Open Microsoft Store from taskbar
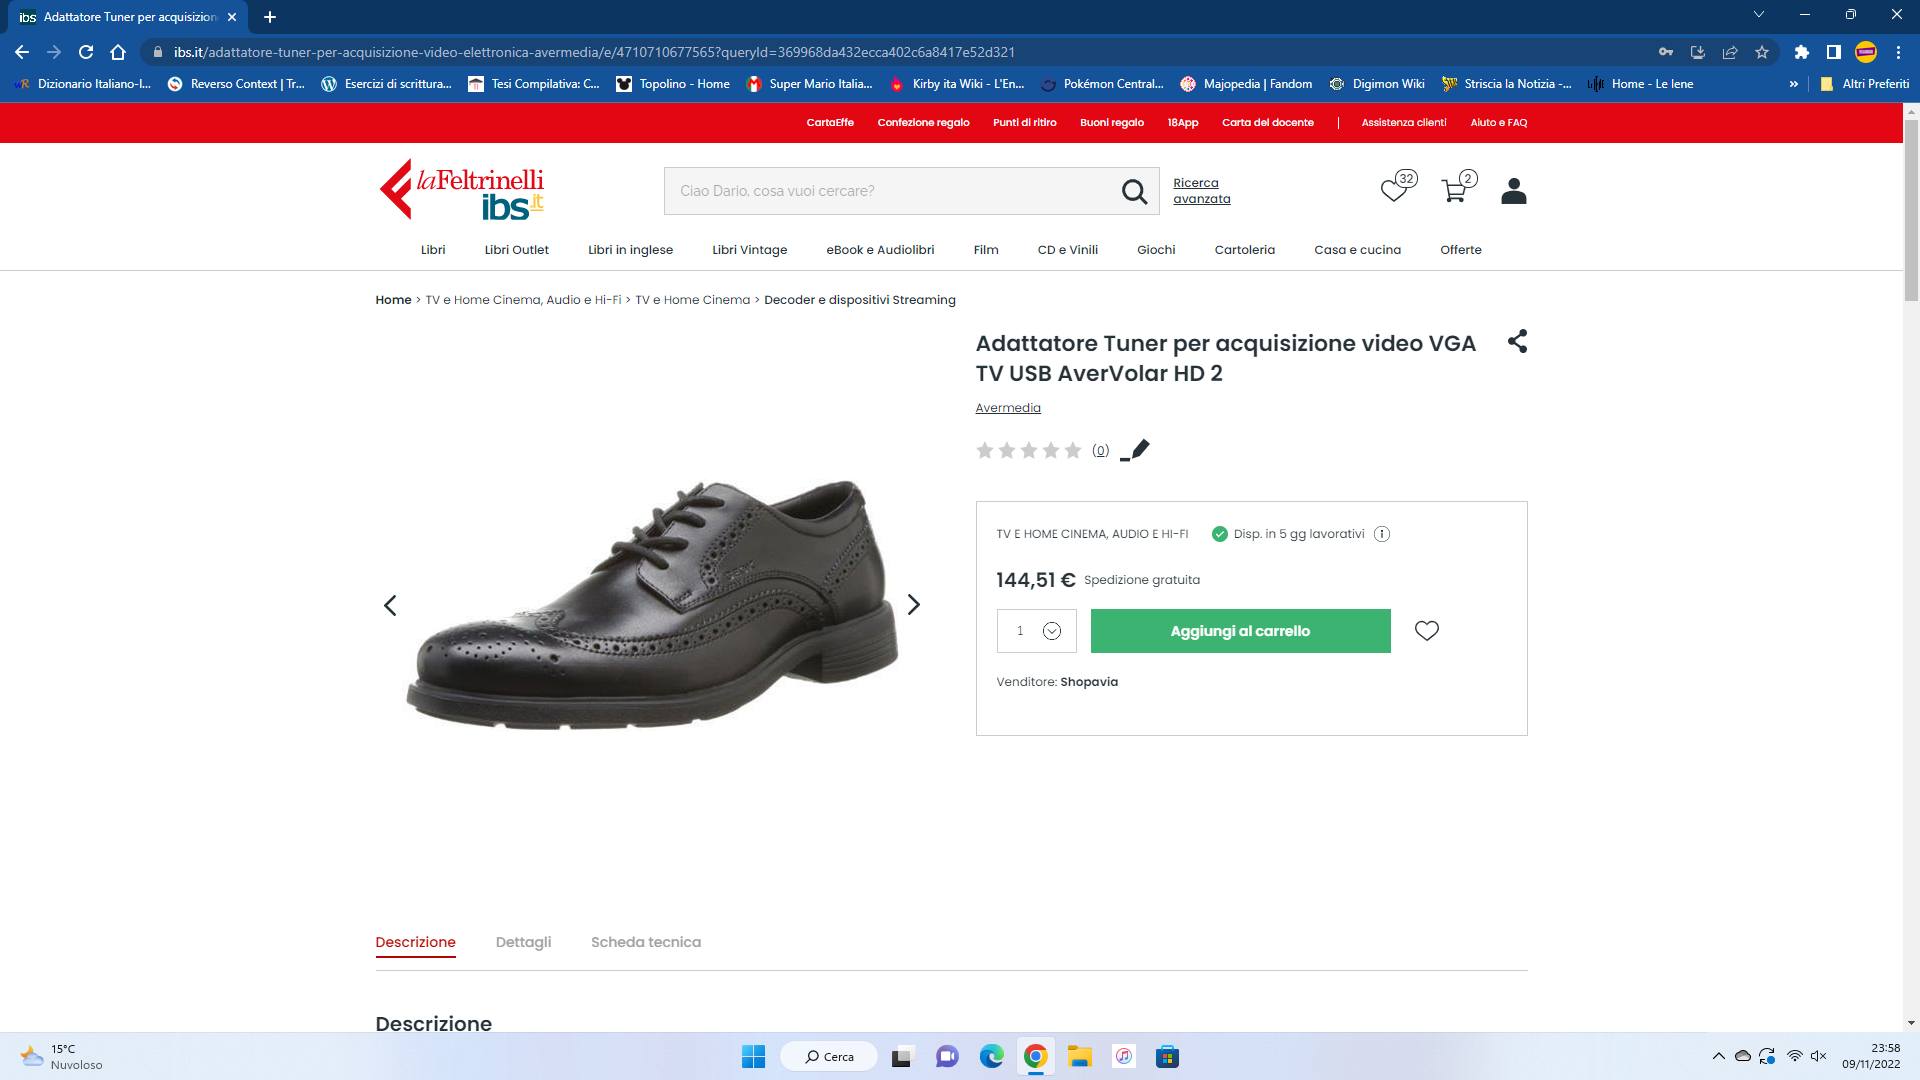This screenshot has height=1080, width=1920. [1167, 1057]
